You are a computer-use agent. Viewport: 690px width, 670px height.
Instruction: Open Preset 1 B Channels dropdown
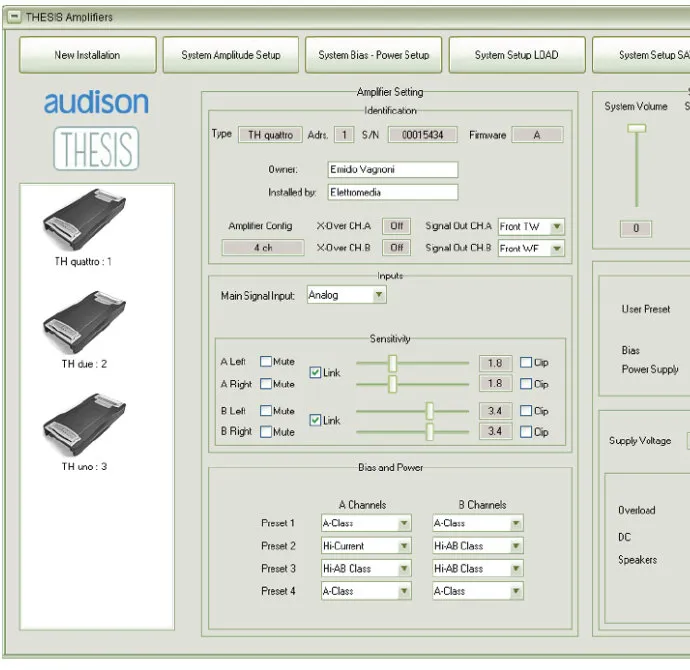(478, 523)
